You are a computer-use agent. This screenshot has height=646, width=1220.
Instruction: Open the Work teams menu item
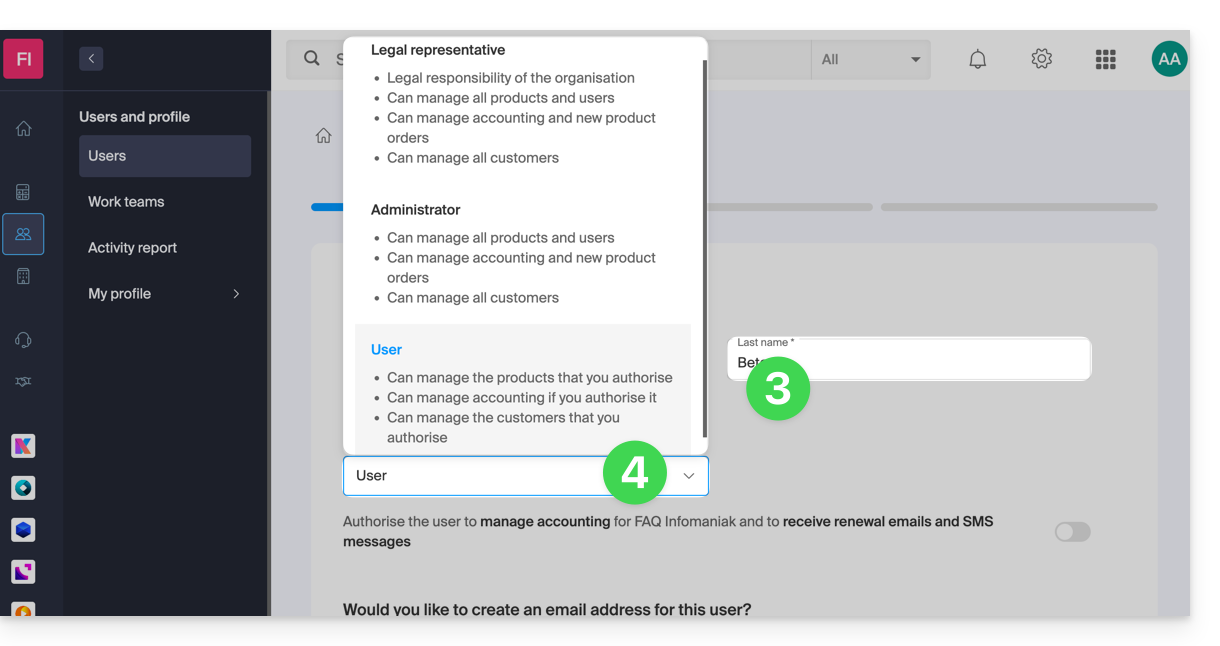[x=126, y=202]
